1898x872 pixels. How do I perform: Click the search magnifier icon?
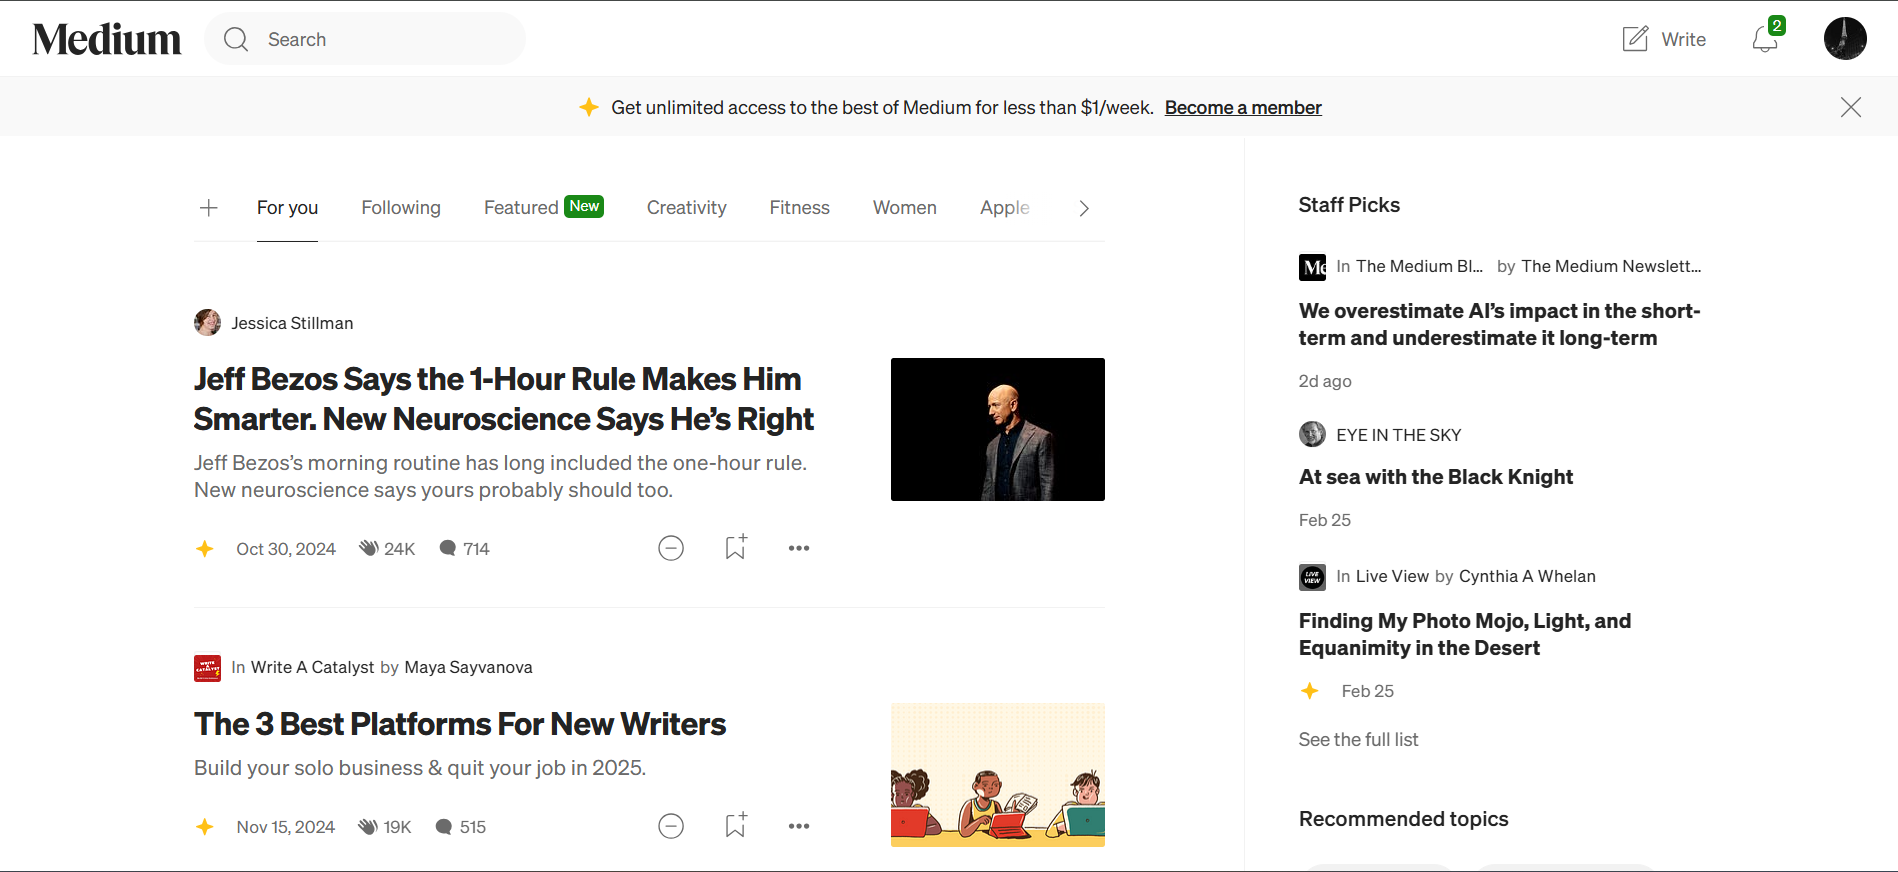(x=236, y=39)
